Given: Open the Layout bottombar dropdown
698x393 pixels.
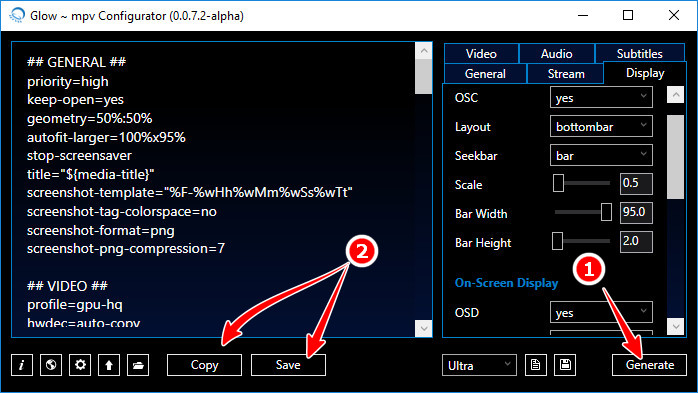Looking at the screenshot, I should 601,126.
